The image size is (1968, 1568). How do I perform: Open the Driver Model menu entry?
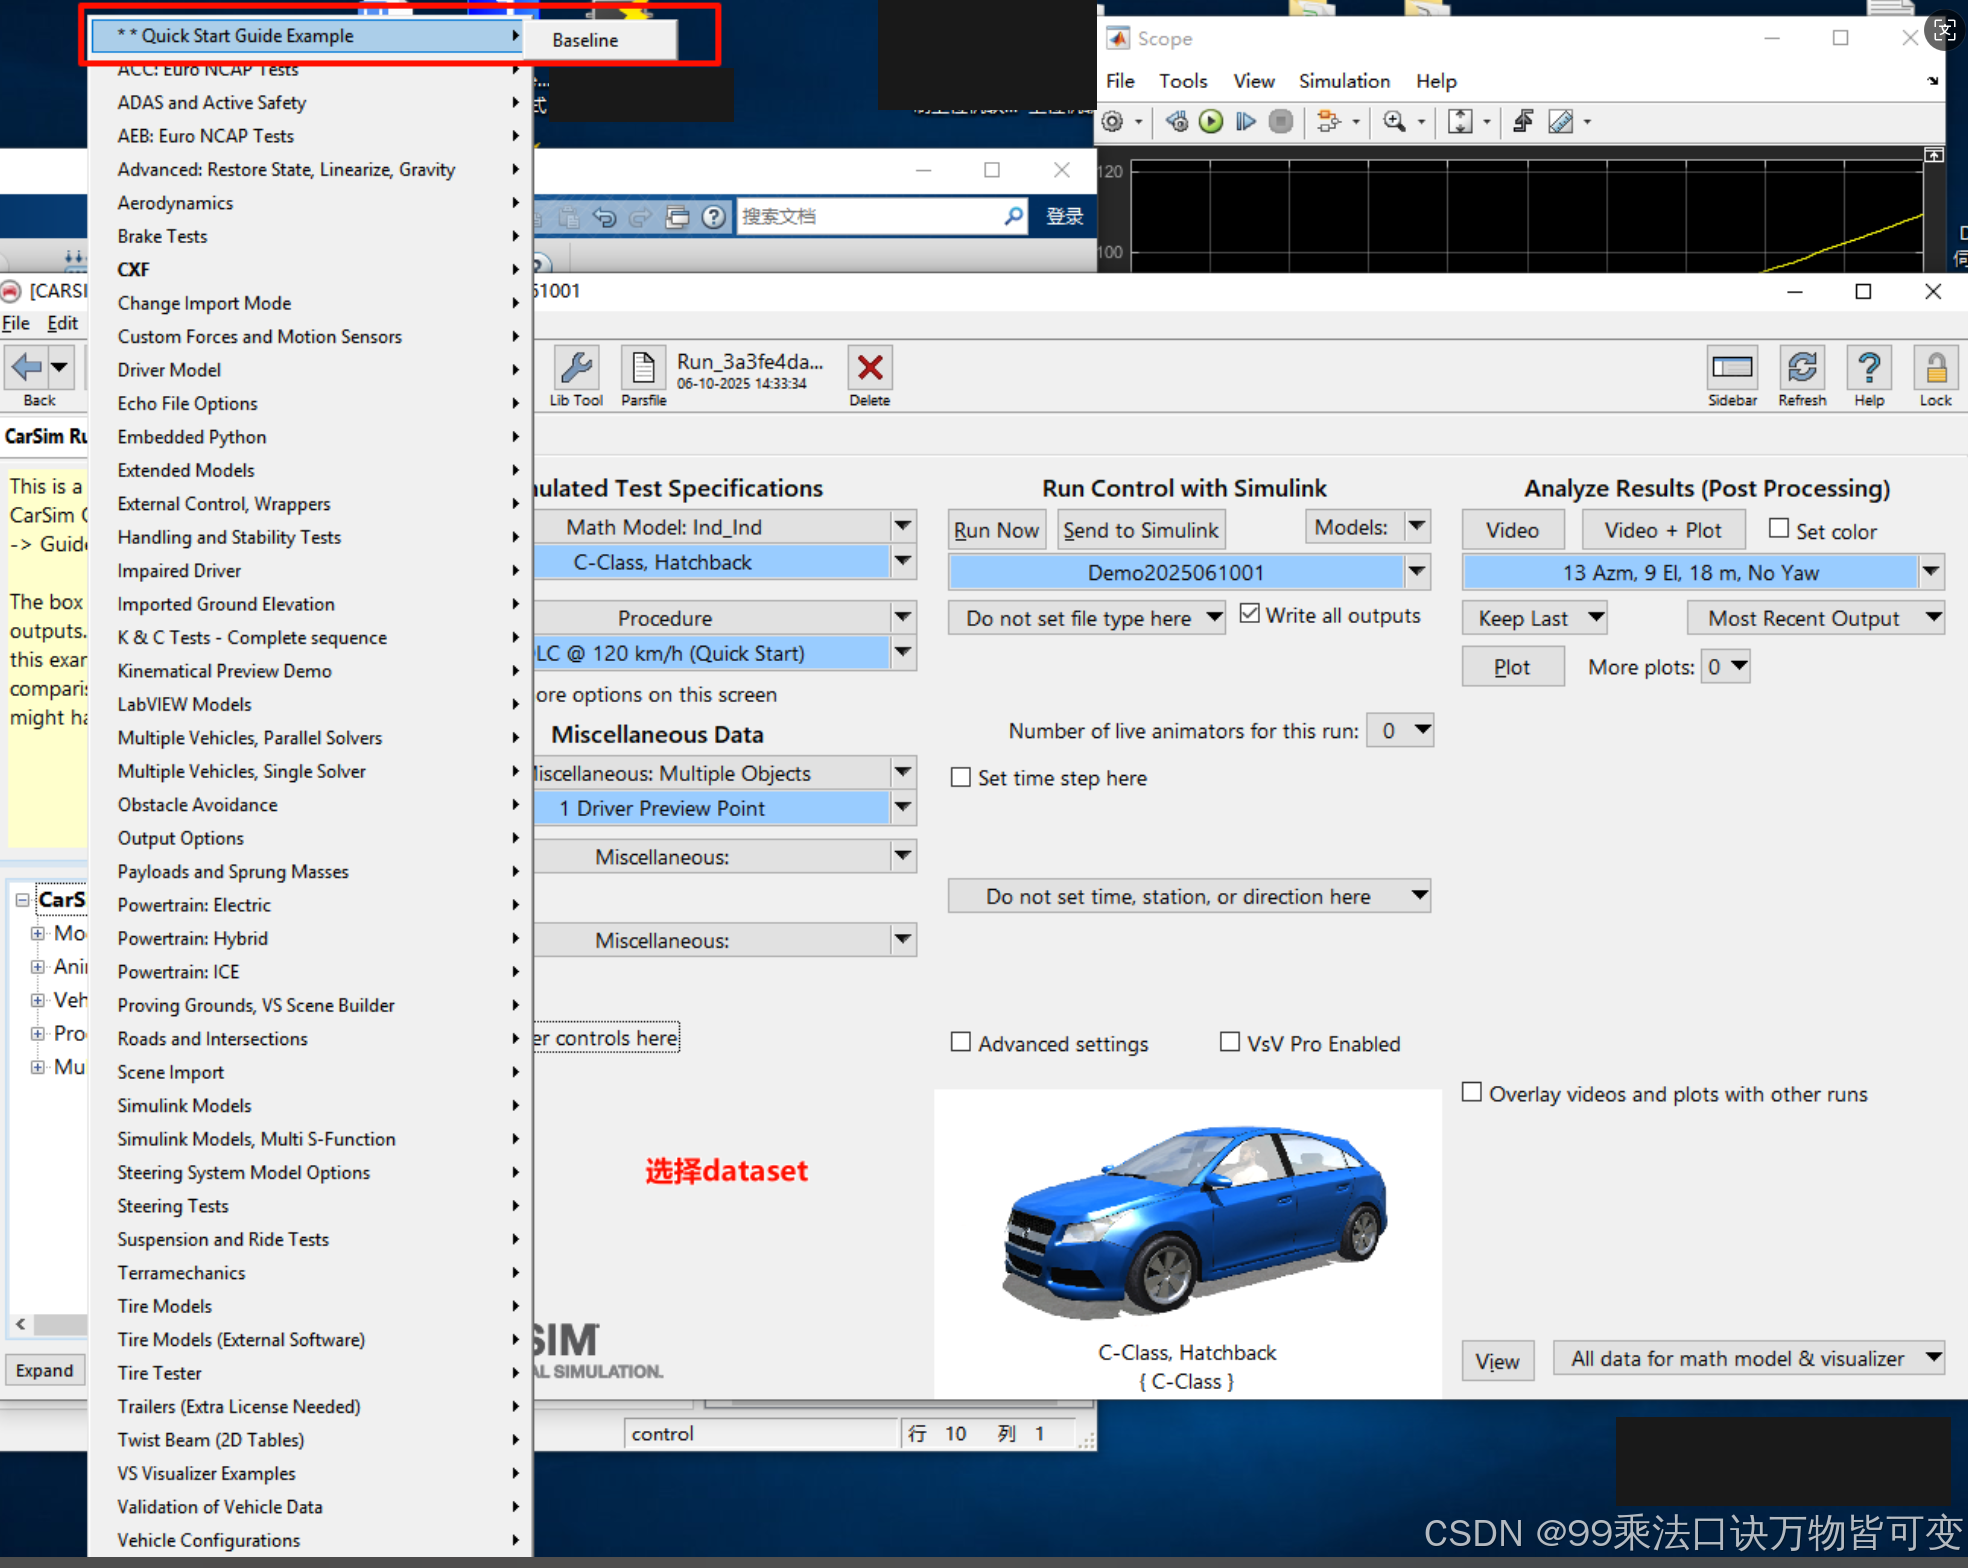170,370
